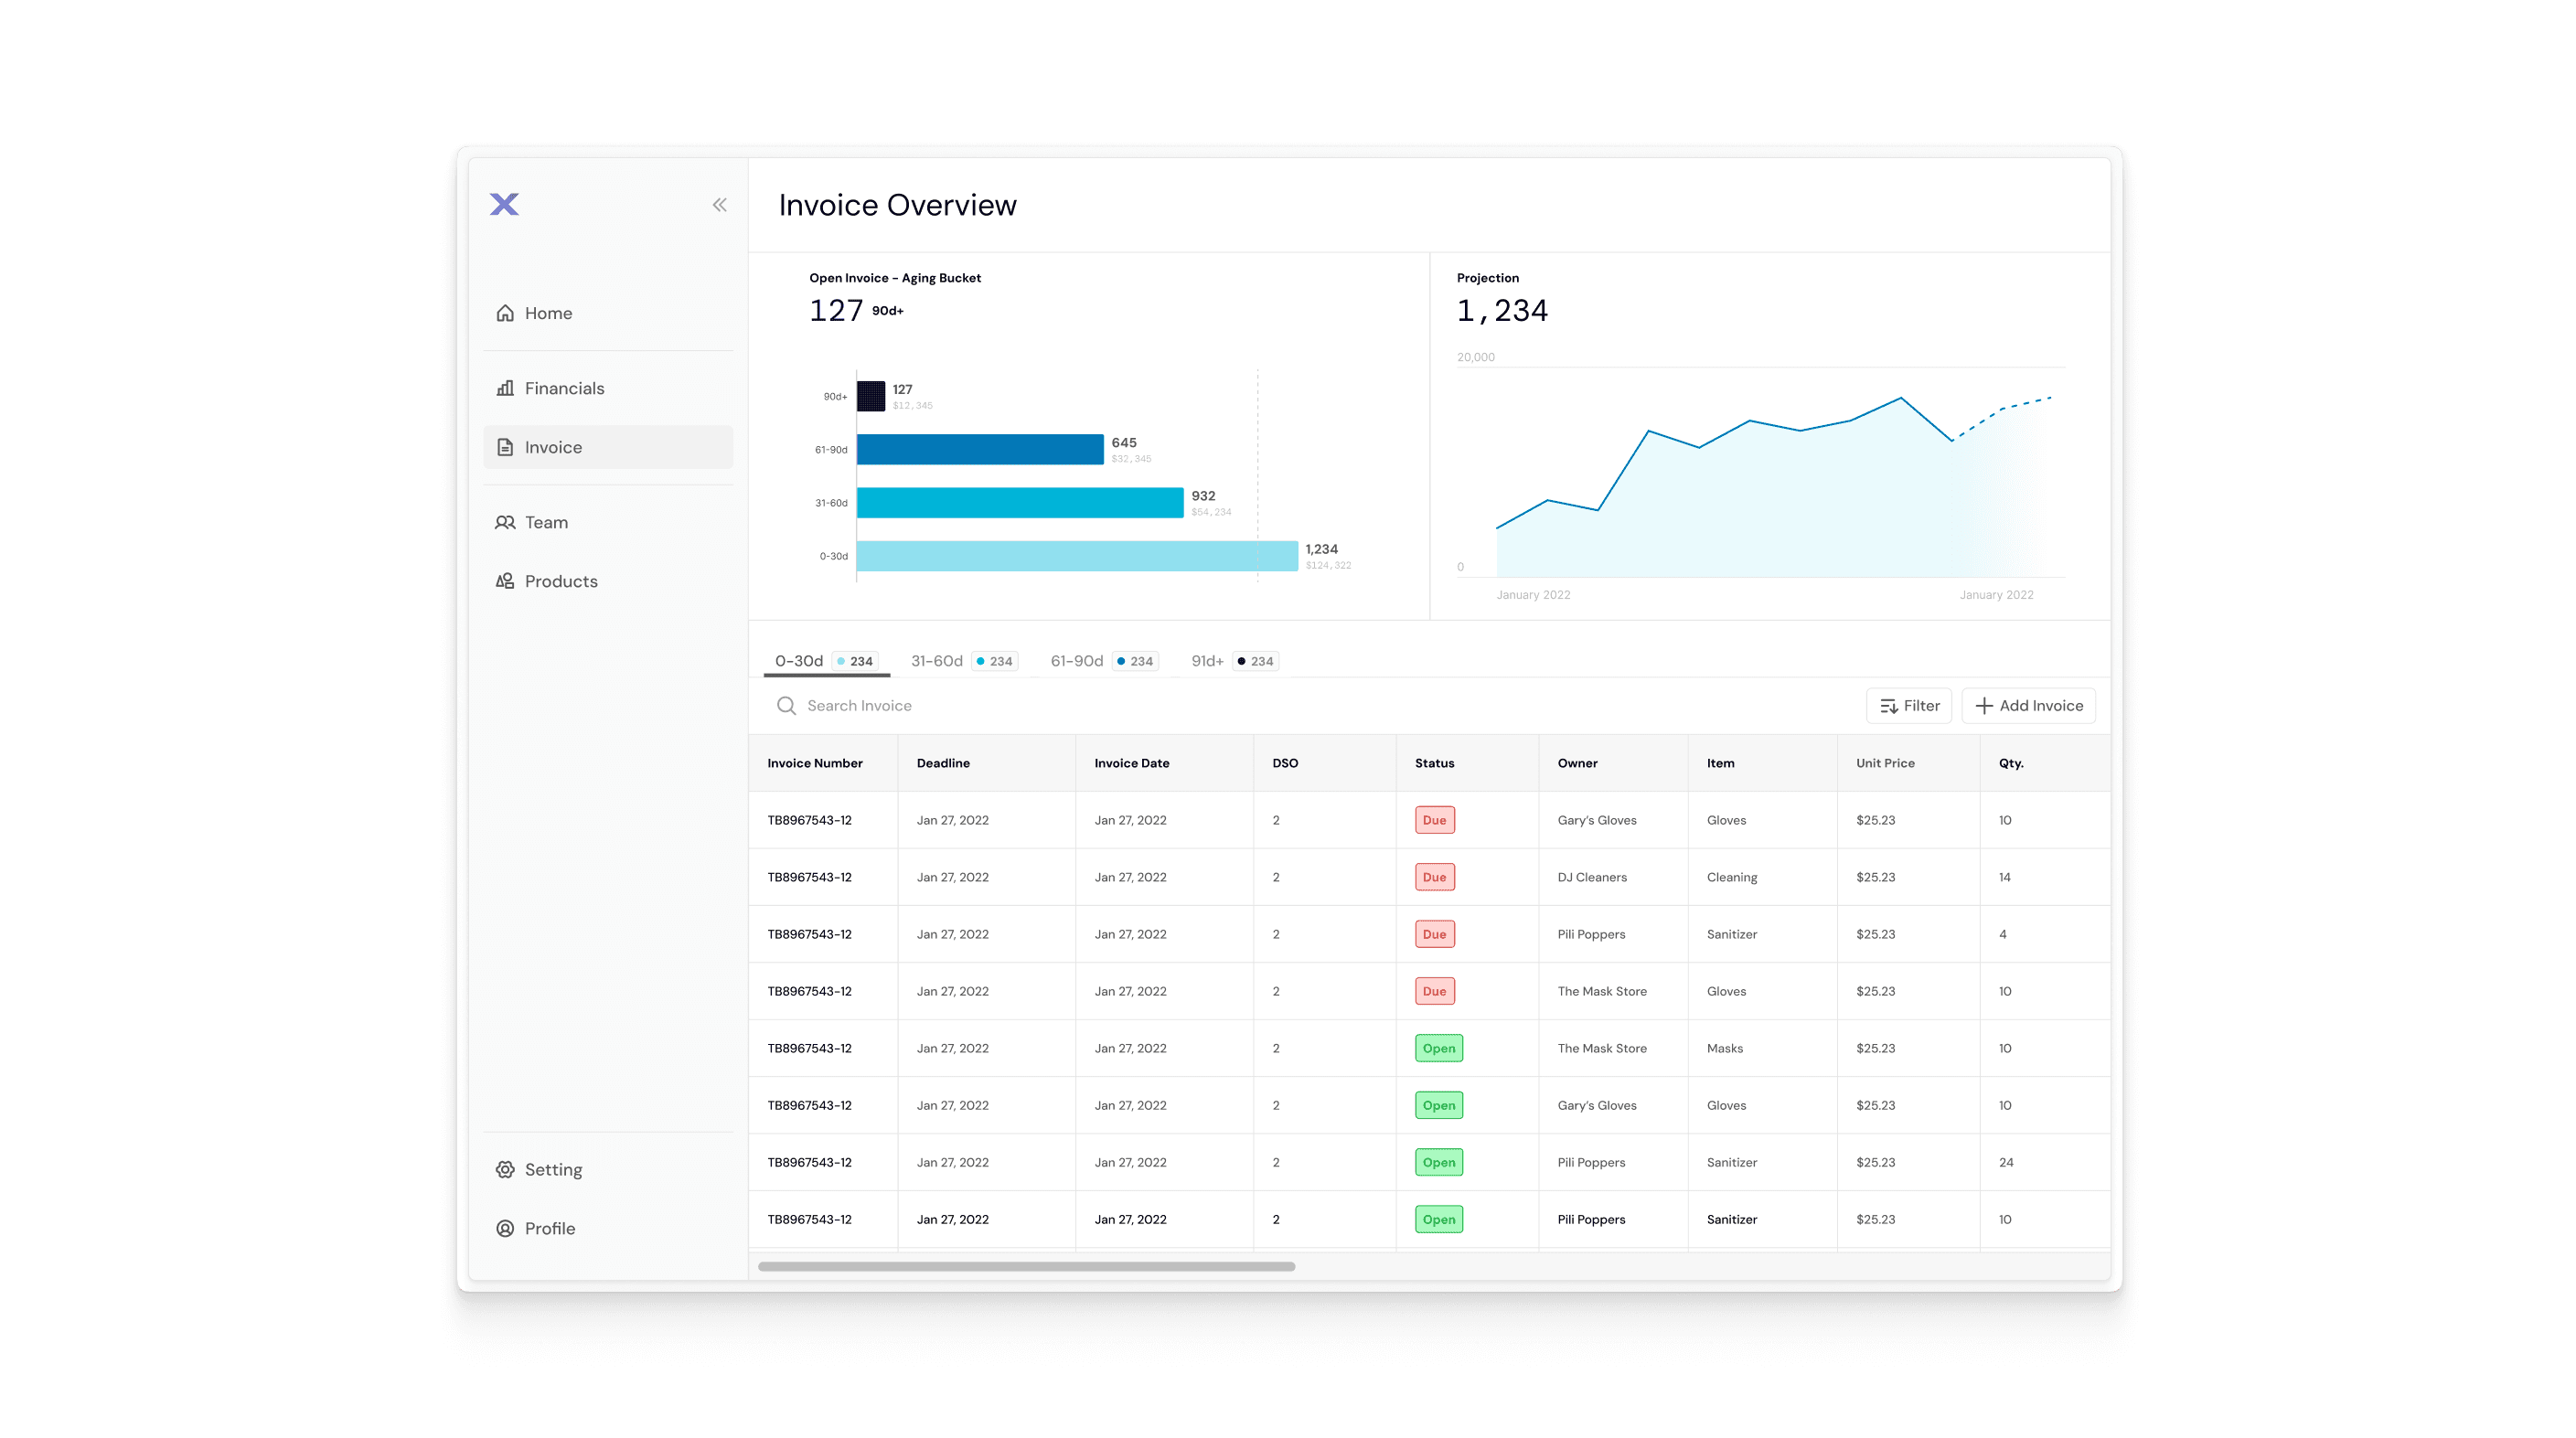Switch to the 91d+ tab
Viewport: 2576px width, 1438px height.
coord(1234,661)
